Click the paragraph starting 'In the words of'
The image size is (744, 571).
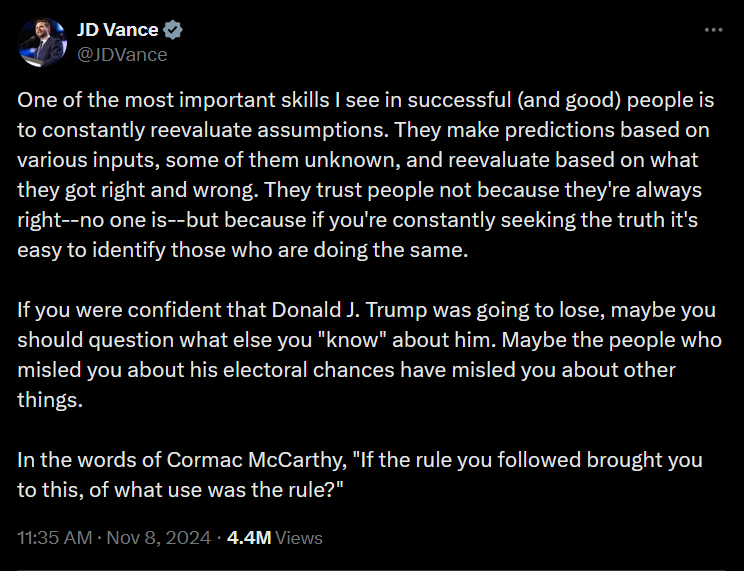[x=360, y=475]
